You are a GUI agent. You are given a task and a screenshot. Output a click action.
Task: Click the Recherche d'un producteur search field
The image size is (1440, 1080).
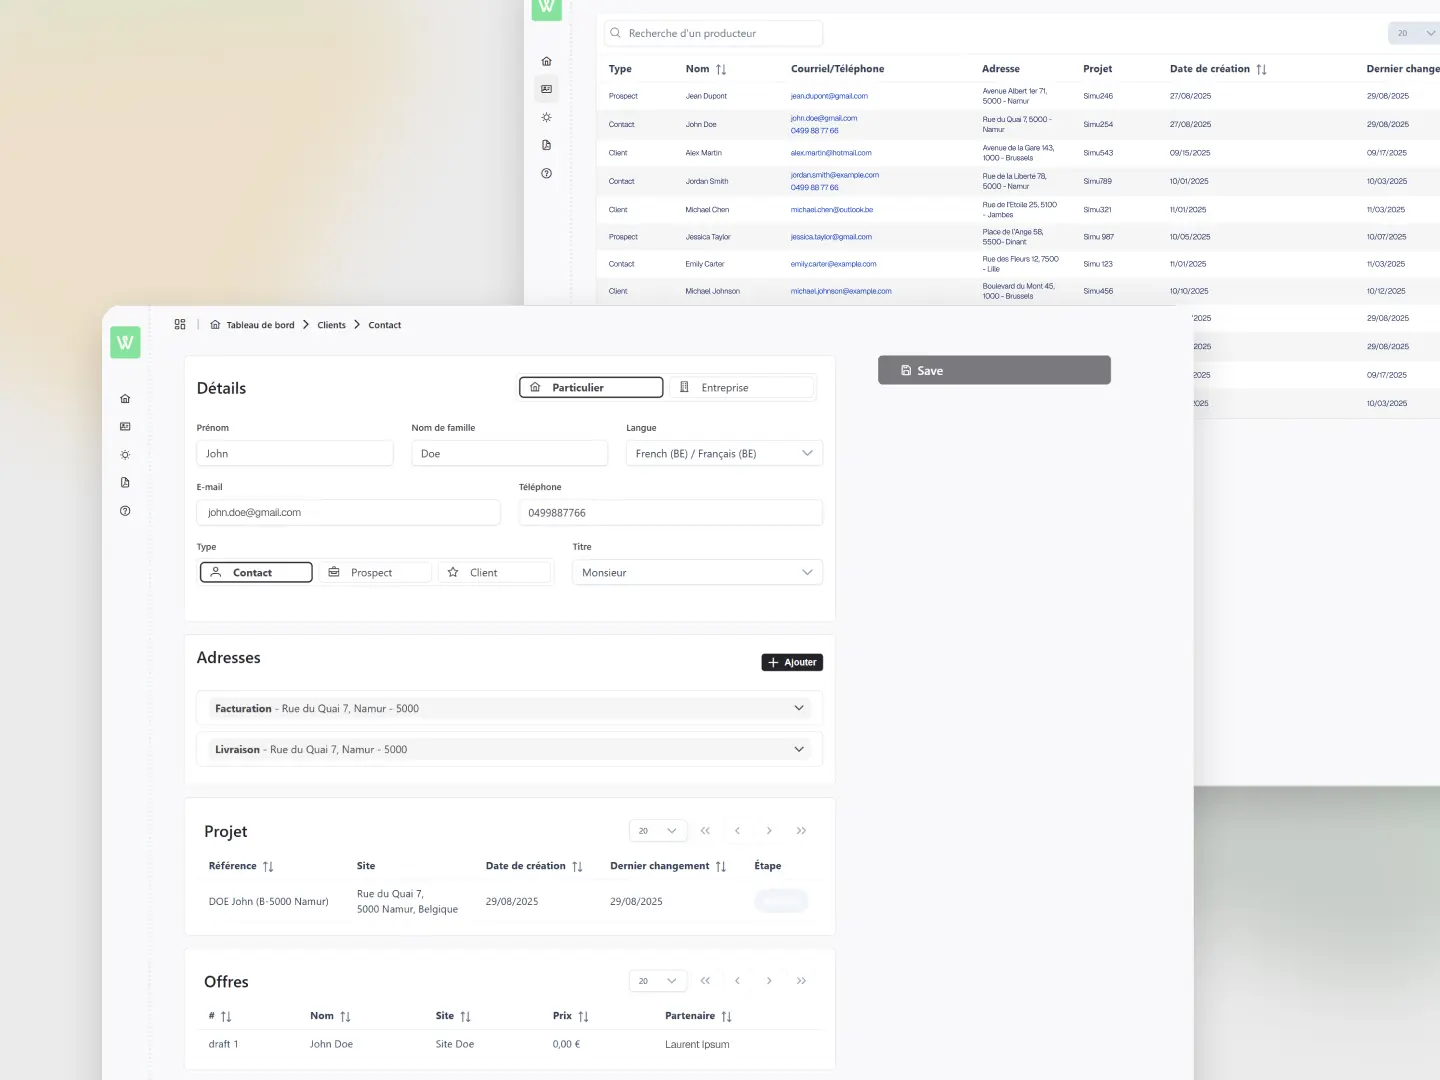714,34
